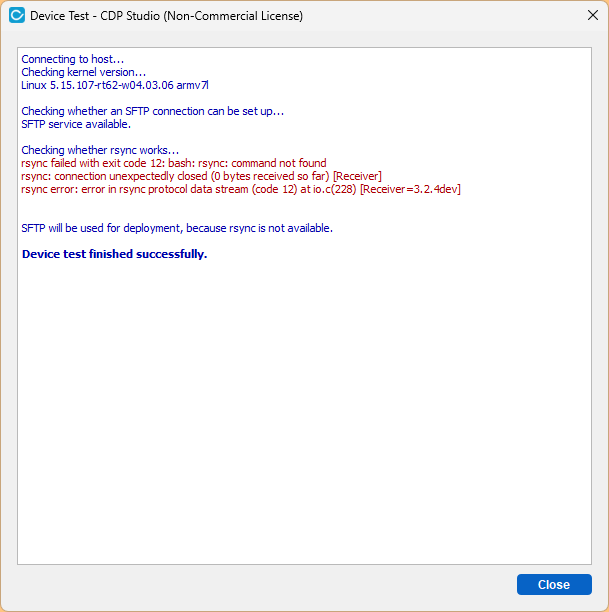The width and height of the screenshot is (609, 612).
Task: Click the 'connection unexpectedly closed' error line
Action: pos(201,176)
